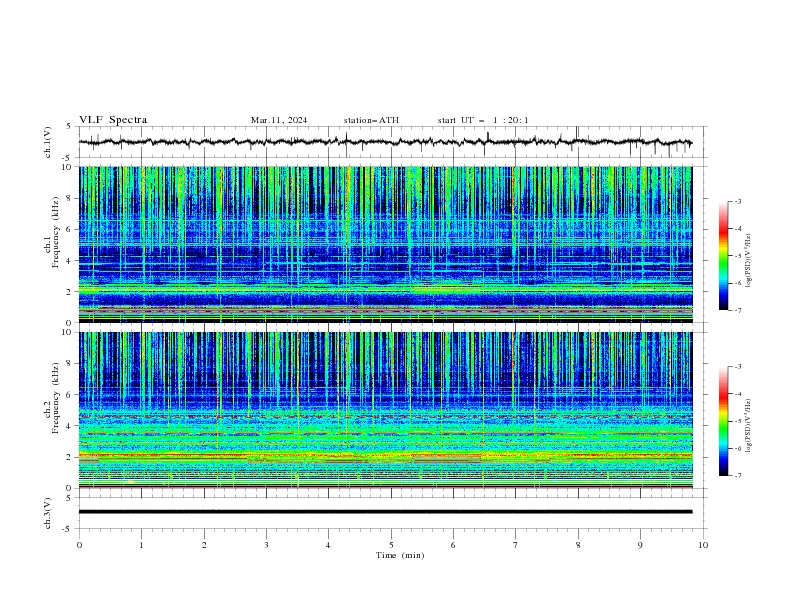Select the "start UT = 1 :20: 1" text
This screenshot has height=612, width=792.
click(483, 120)
